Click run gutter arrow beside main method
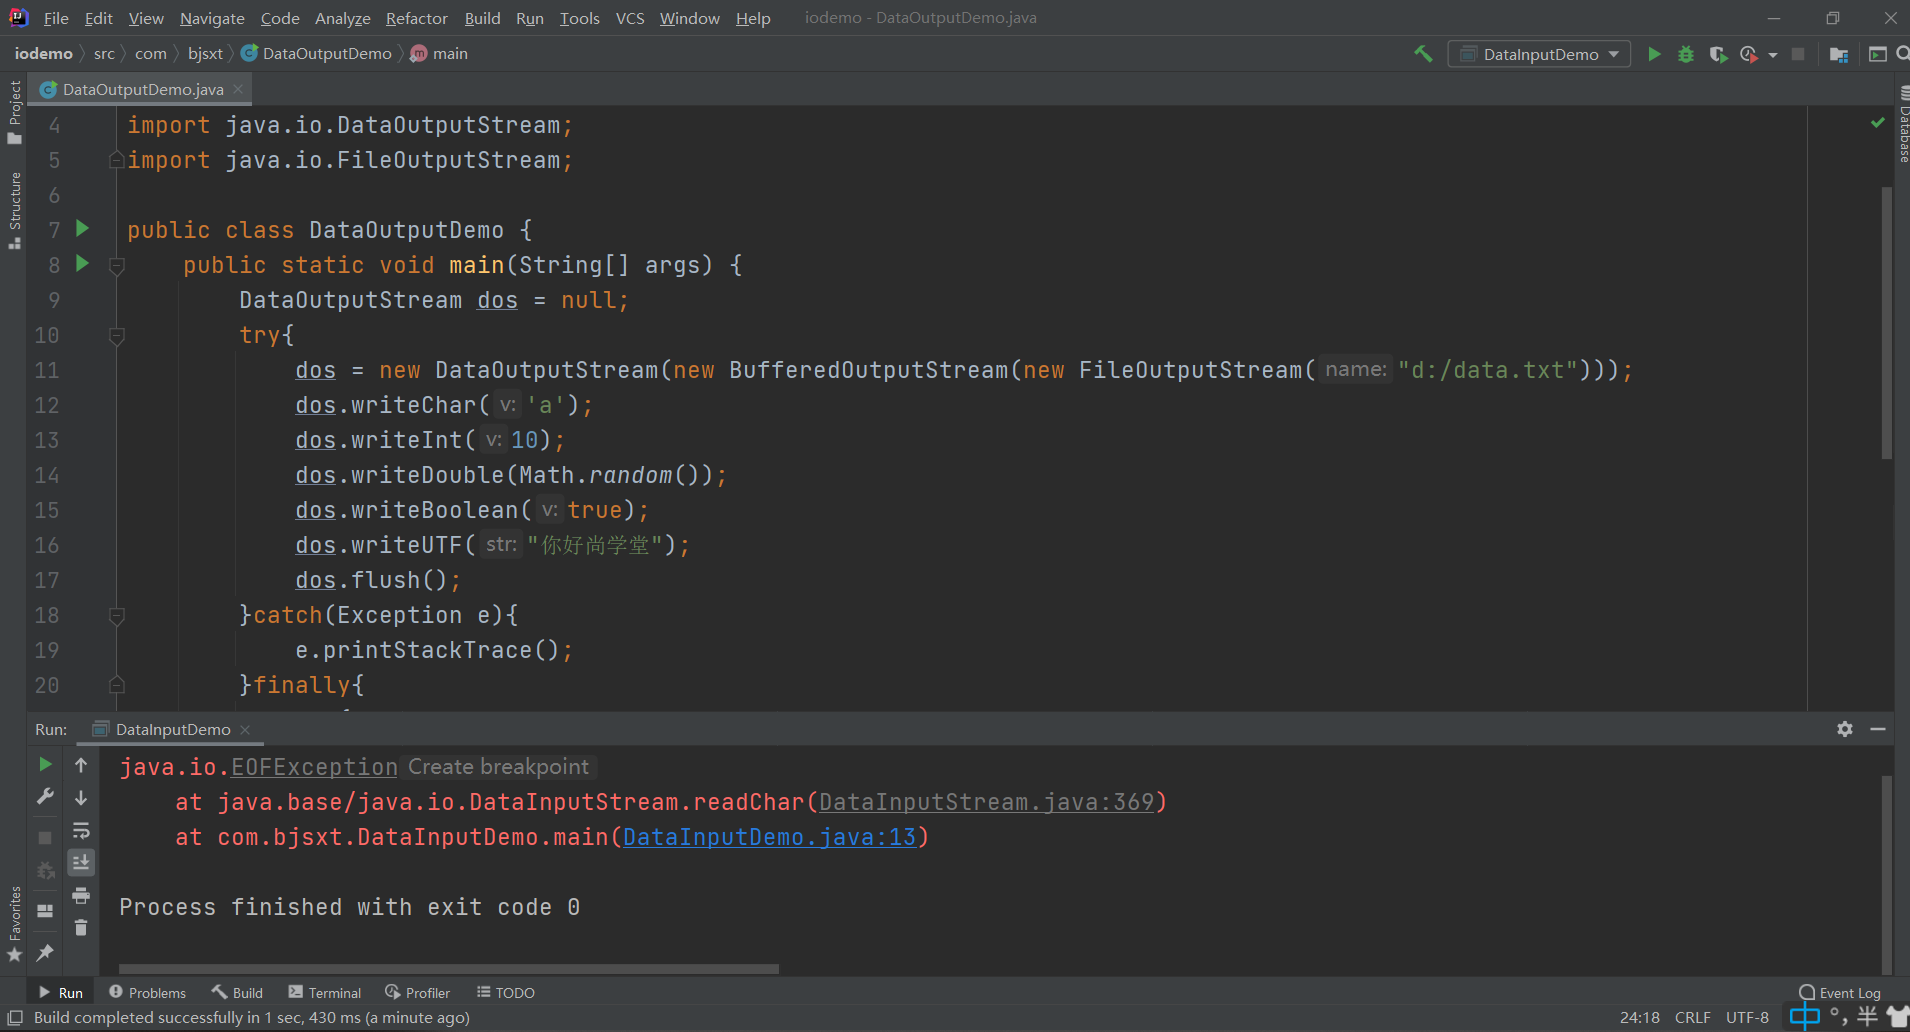1910x1032 pixels. point(83,264)
